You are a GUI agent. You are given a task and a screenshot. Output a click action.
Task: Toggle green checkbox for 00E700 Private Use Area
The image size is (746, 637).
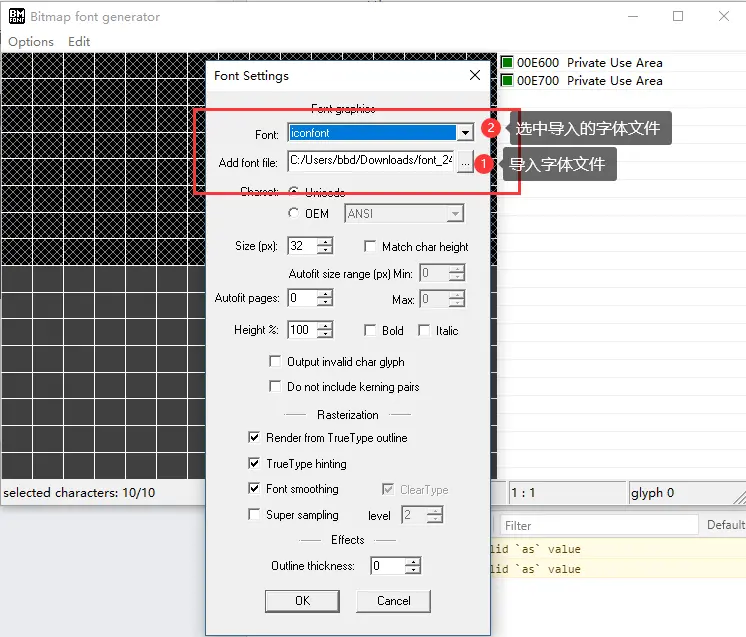coord(507,80)
